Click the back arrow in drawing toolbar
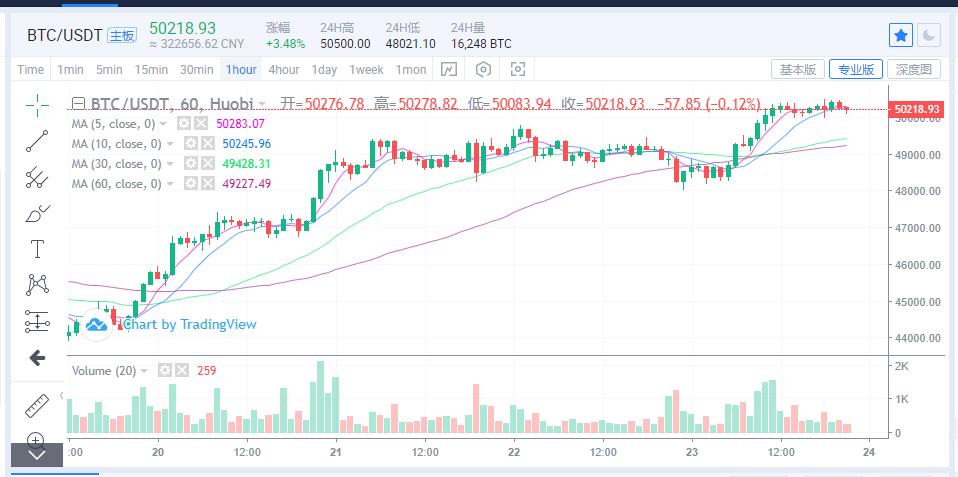Image resolution: width=958 pixels, height=477 pixels. [x=37, y=358]
